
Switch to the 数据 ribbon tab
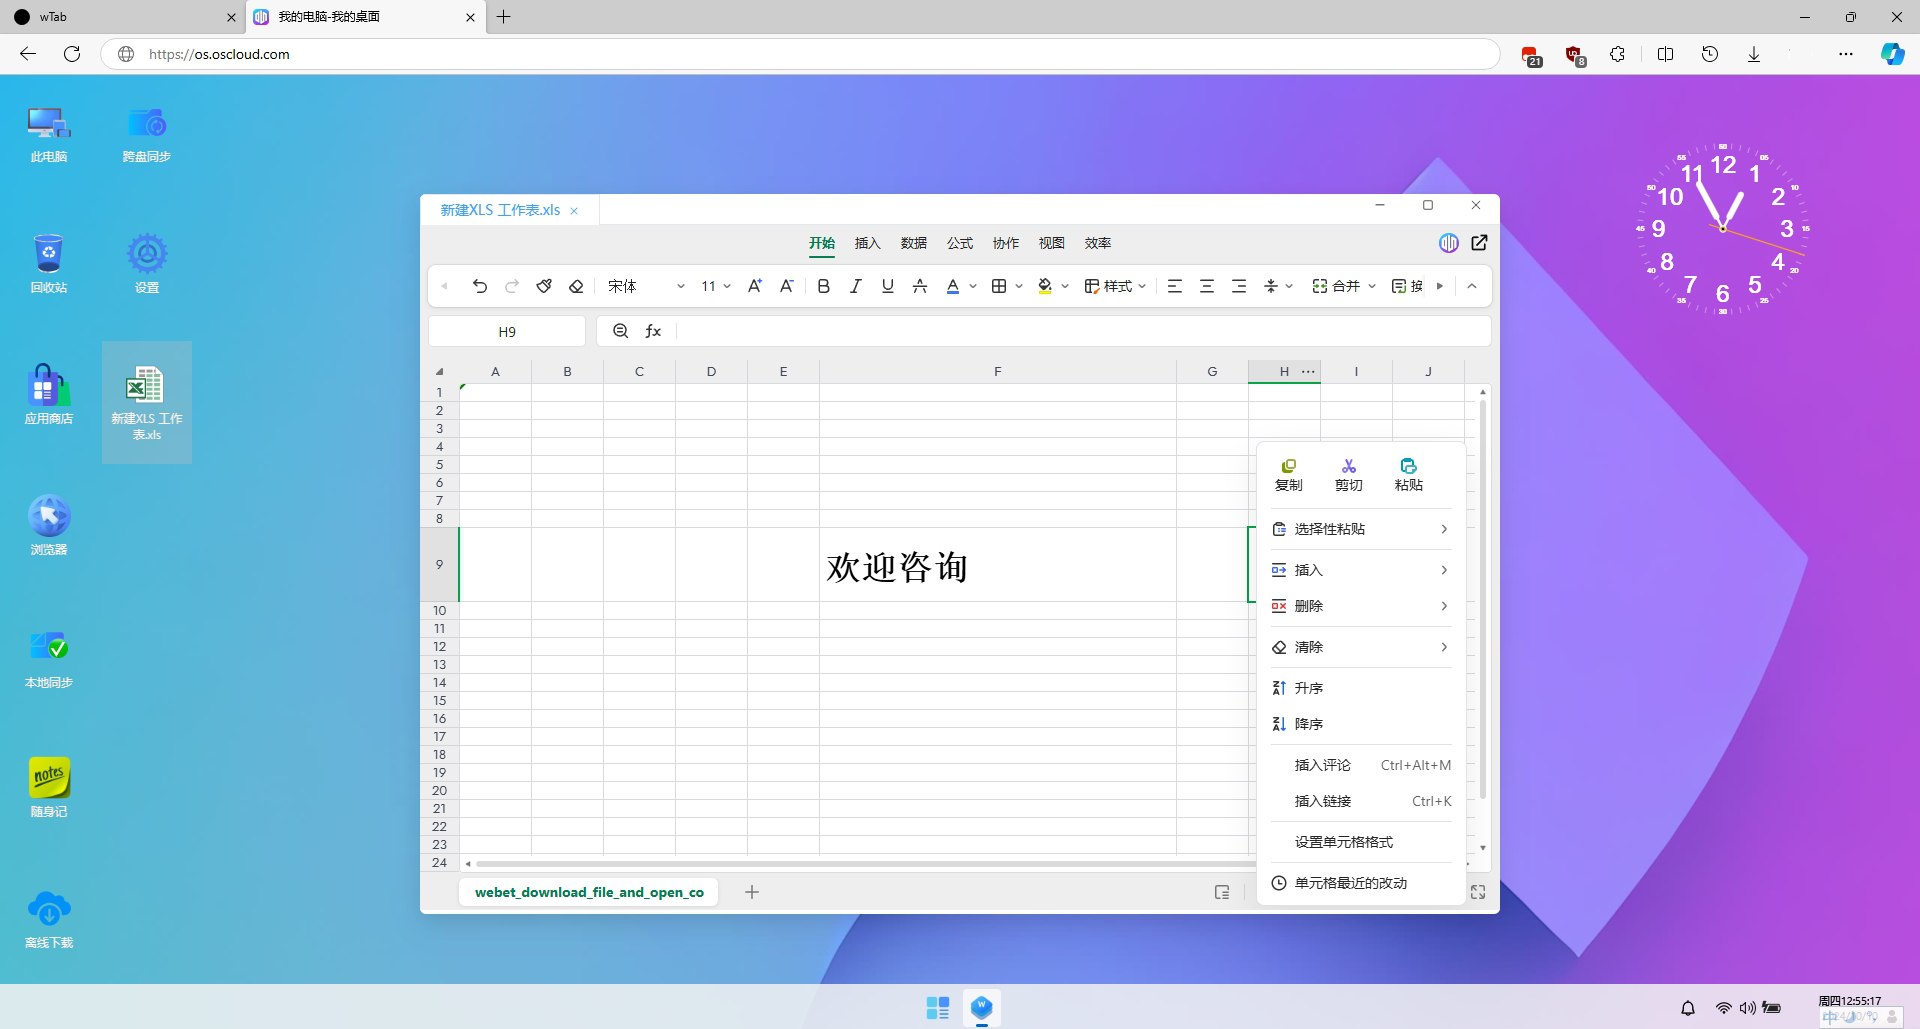coord(914,243)
